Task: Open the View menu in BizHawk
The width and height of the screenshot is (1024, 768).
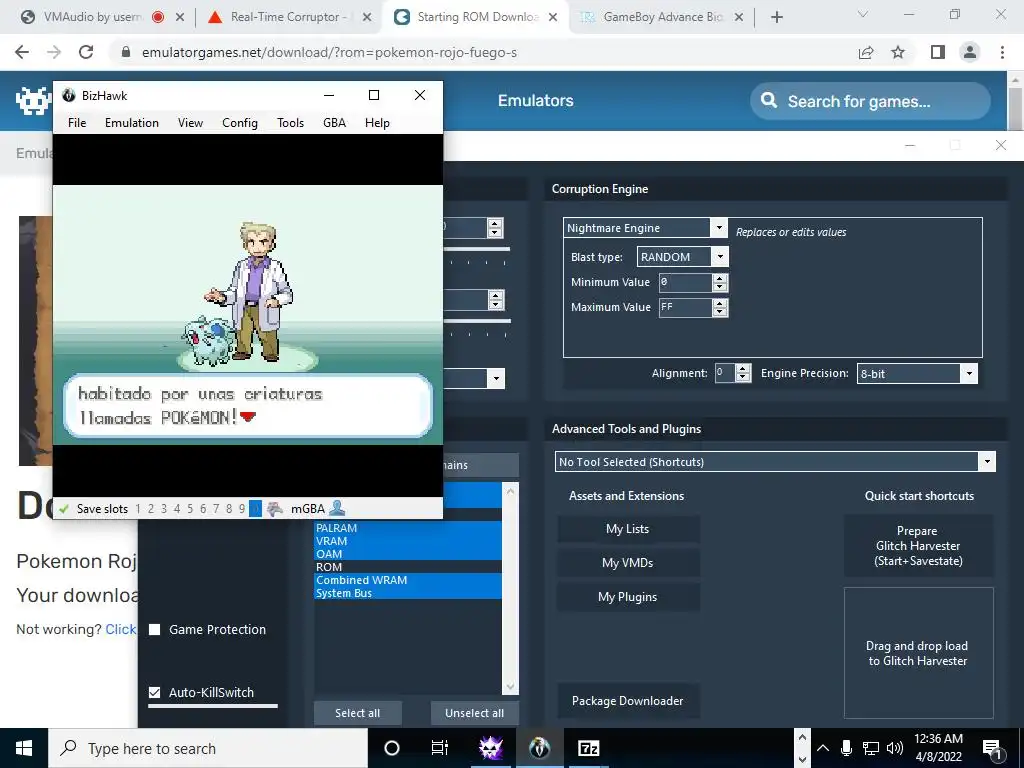Action: point(190,123)
